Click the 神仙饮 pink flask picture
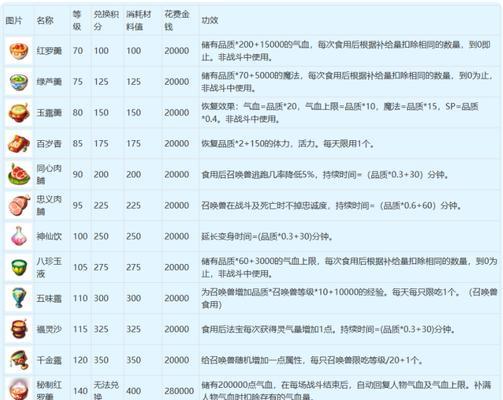The width and height of the screenshot is (503, 400). [19, 237]
